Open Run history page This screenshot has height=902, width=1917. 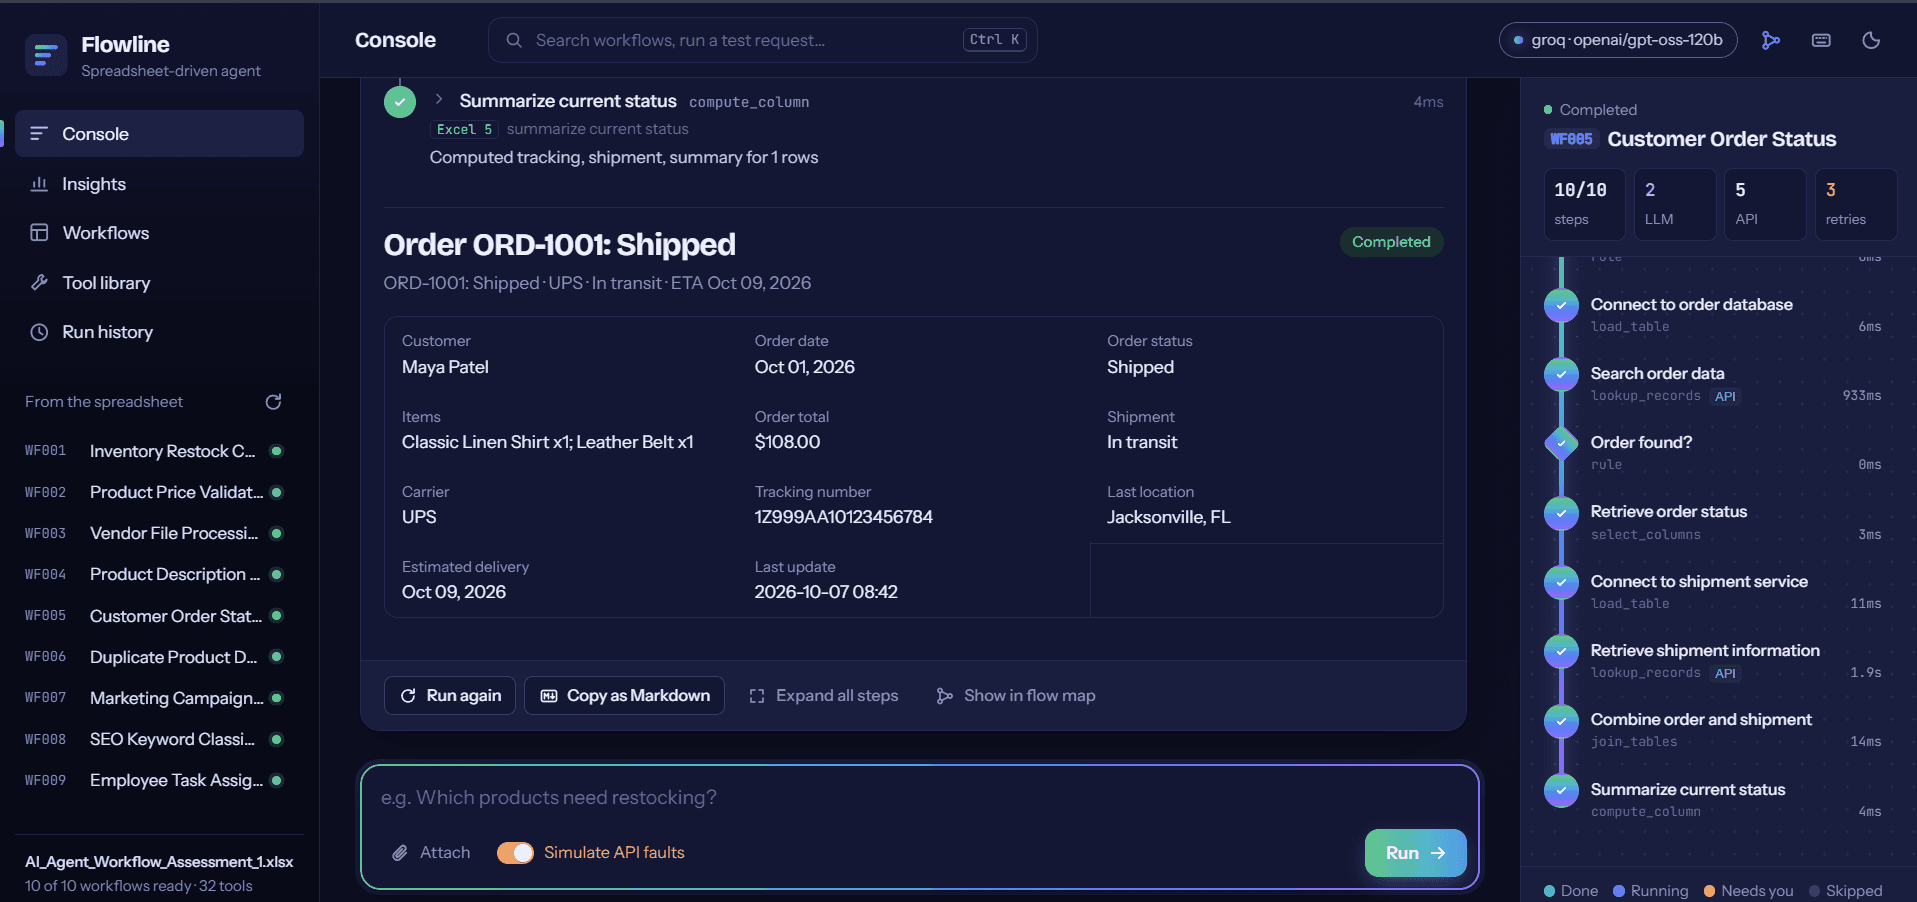tap(159, 332)
